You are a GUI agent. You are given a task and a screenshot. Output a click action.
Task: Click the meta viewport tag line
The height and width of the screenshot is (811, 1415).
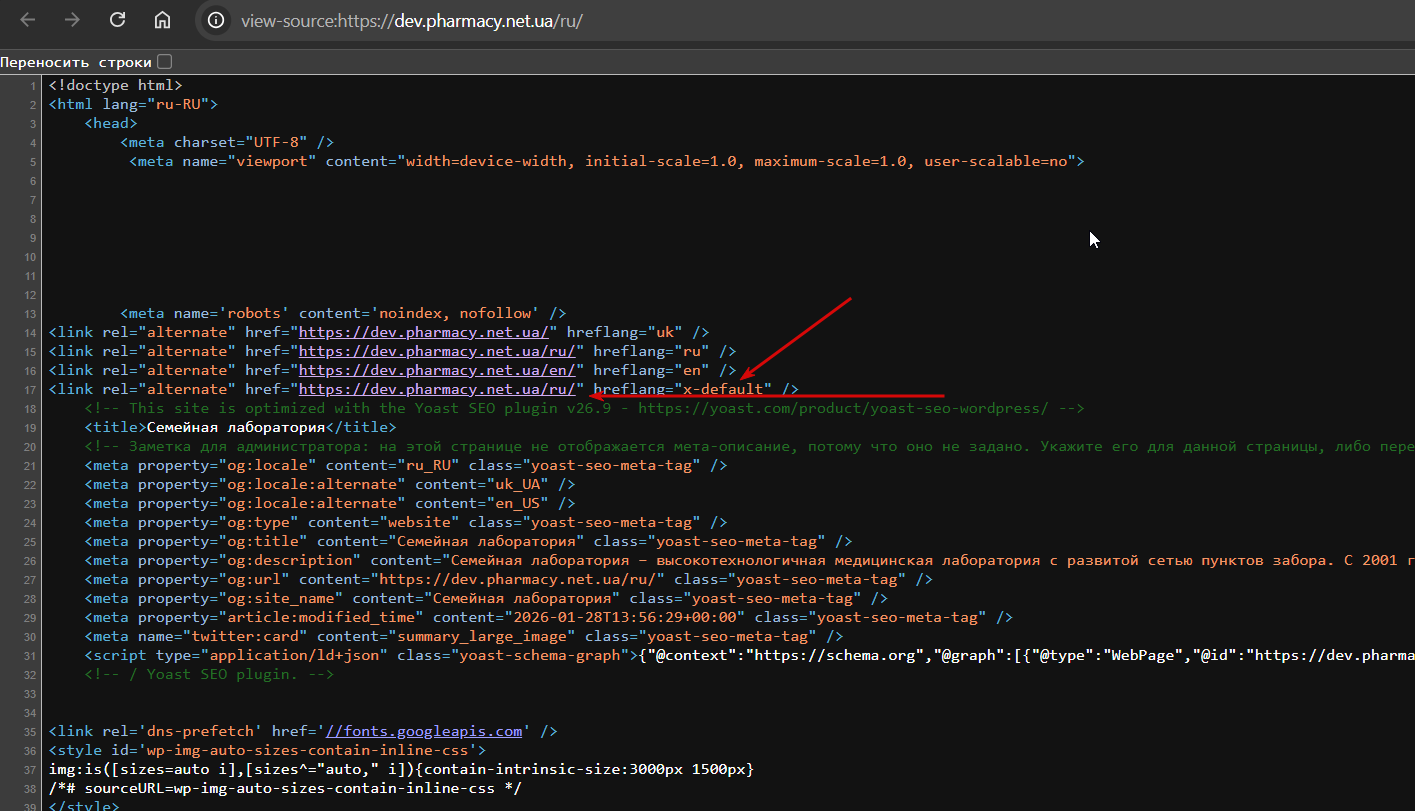click(607, 161)
